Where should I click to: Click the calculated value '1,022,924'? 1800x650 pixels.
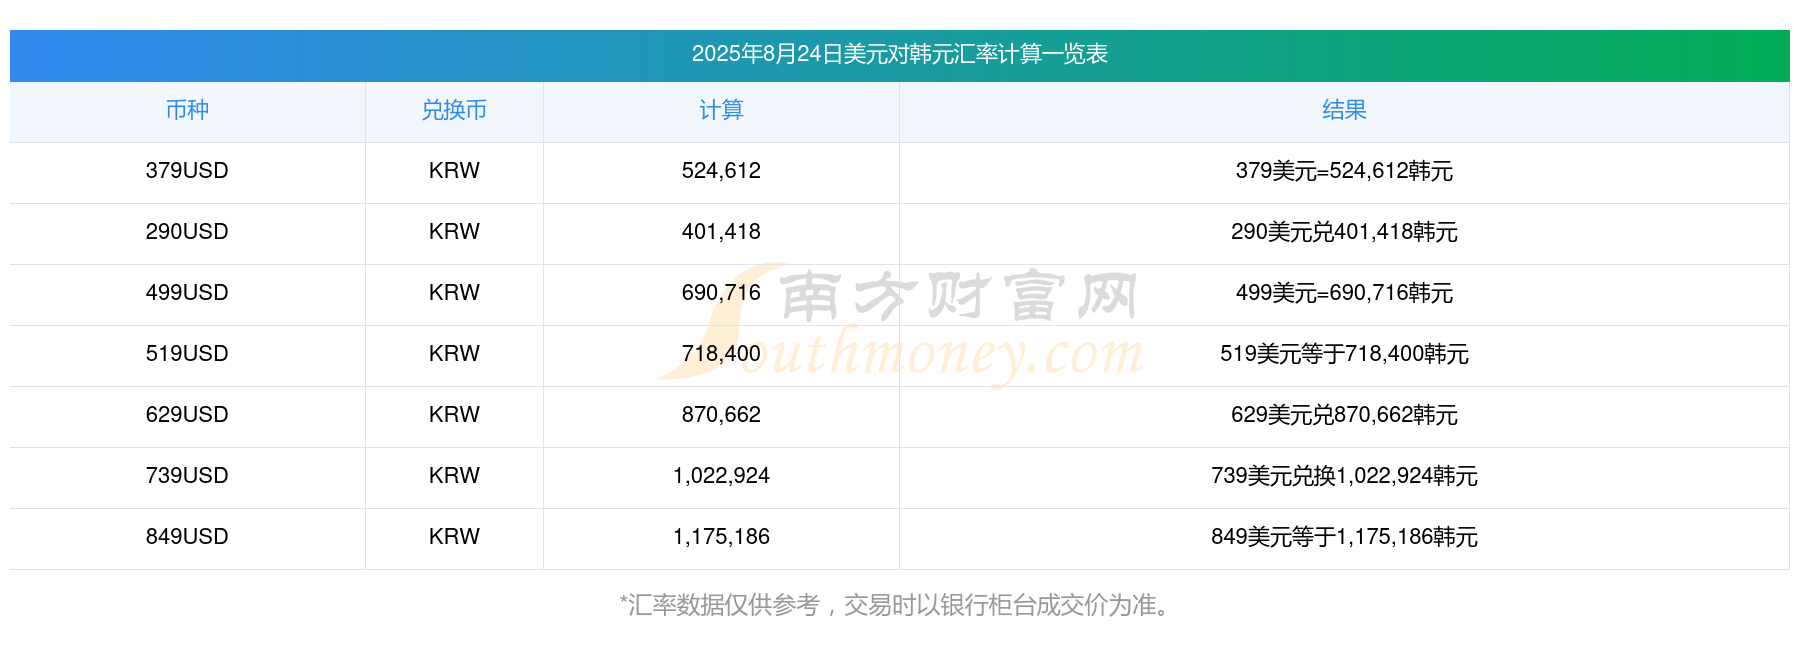tap(721, 476)
